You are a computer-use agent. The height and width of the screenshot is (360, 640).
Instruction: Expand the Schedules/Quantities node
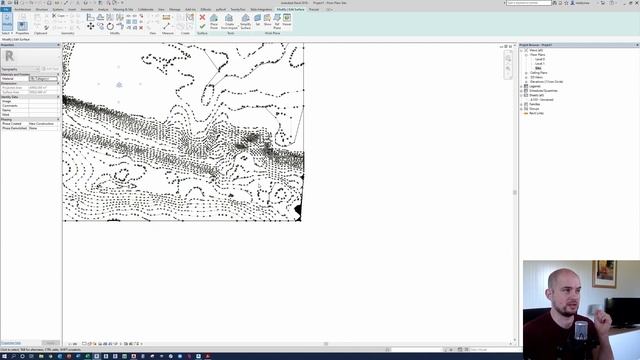coord(521,91)
